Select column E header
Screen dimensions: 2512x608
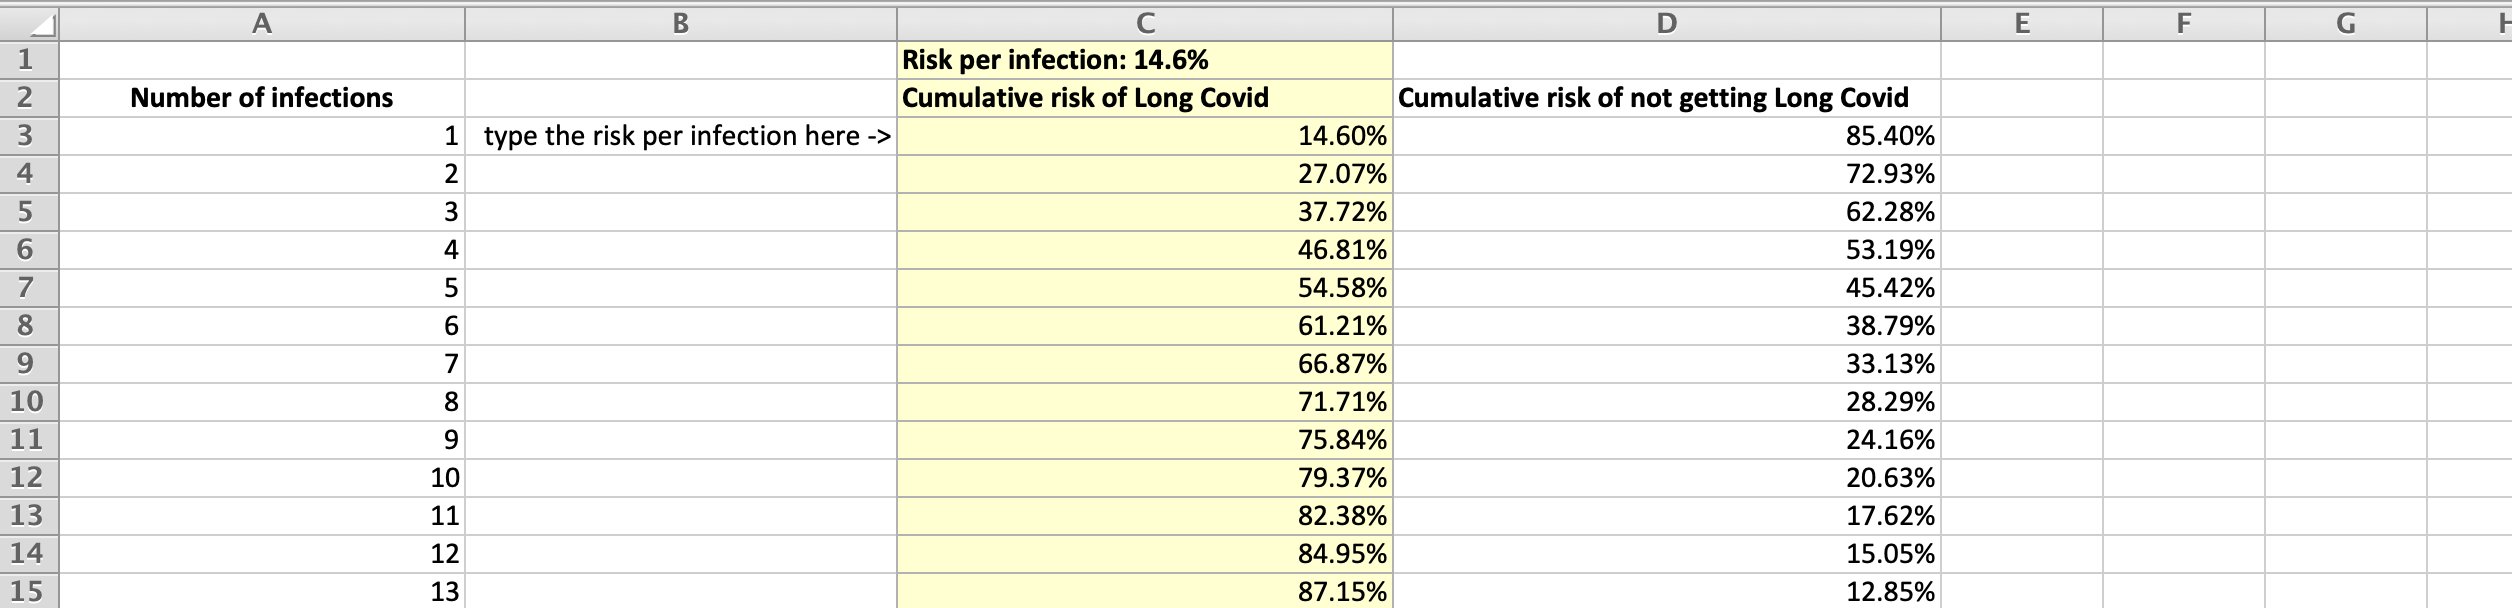[2021, 22]
